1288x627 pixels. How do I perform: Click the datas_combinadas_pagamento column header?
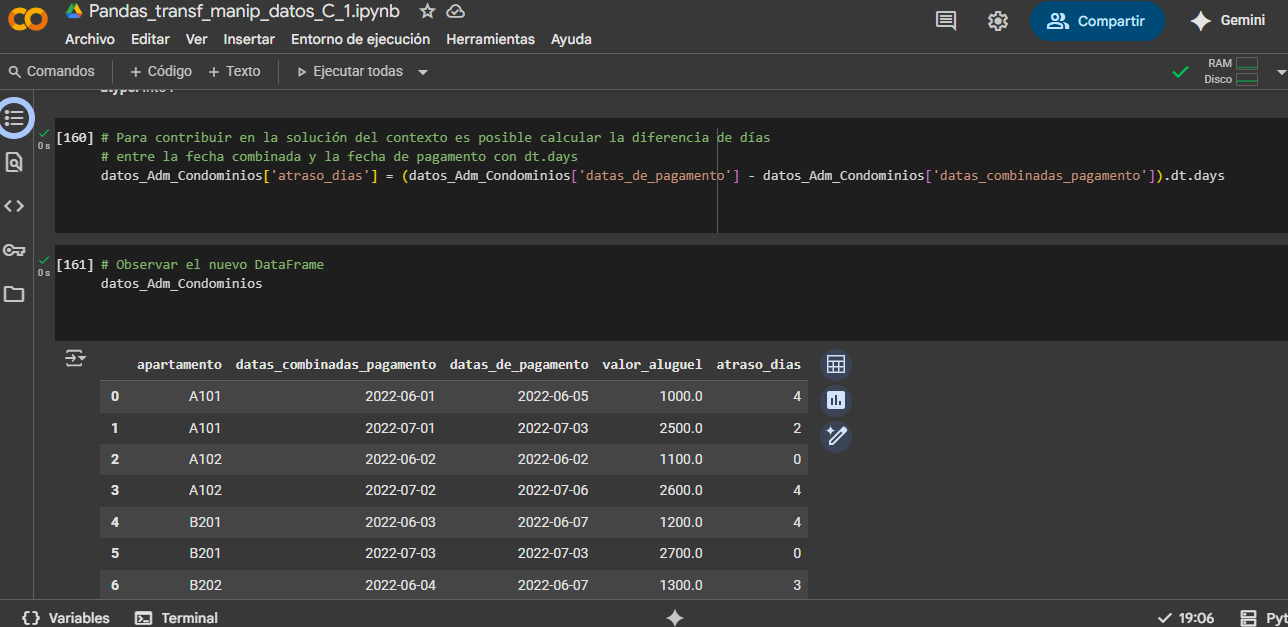pyautogui.click(x=336, y=365)
